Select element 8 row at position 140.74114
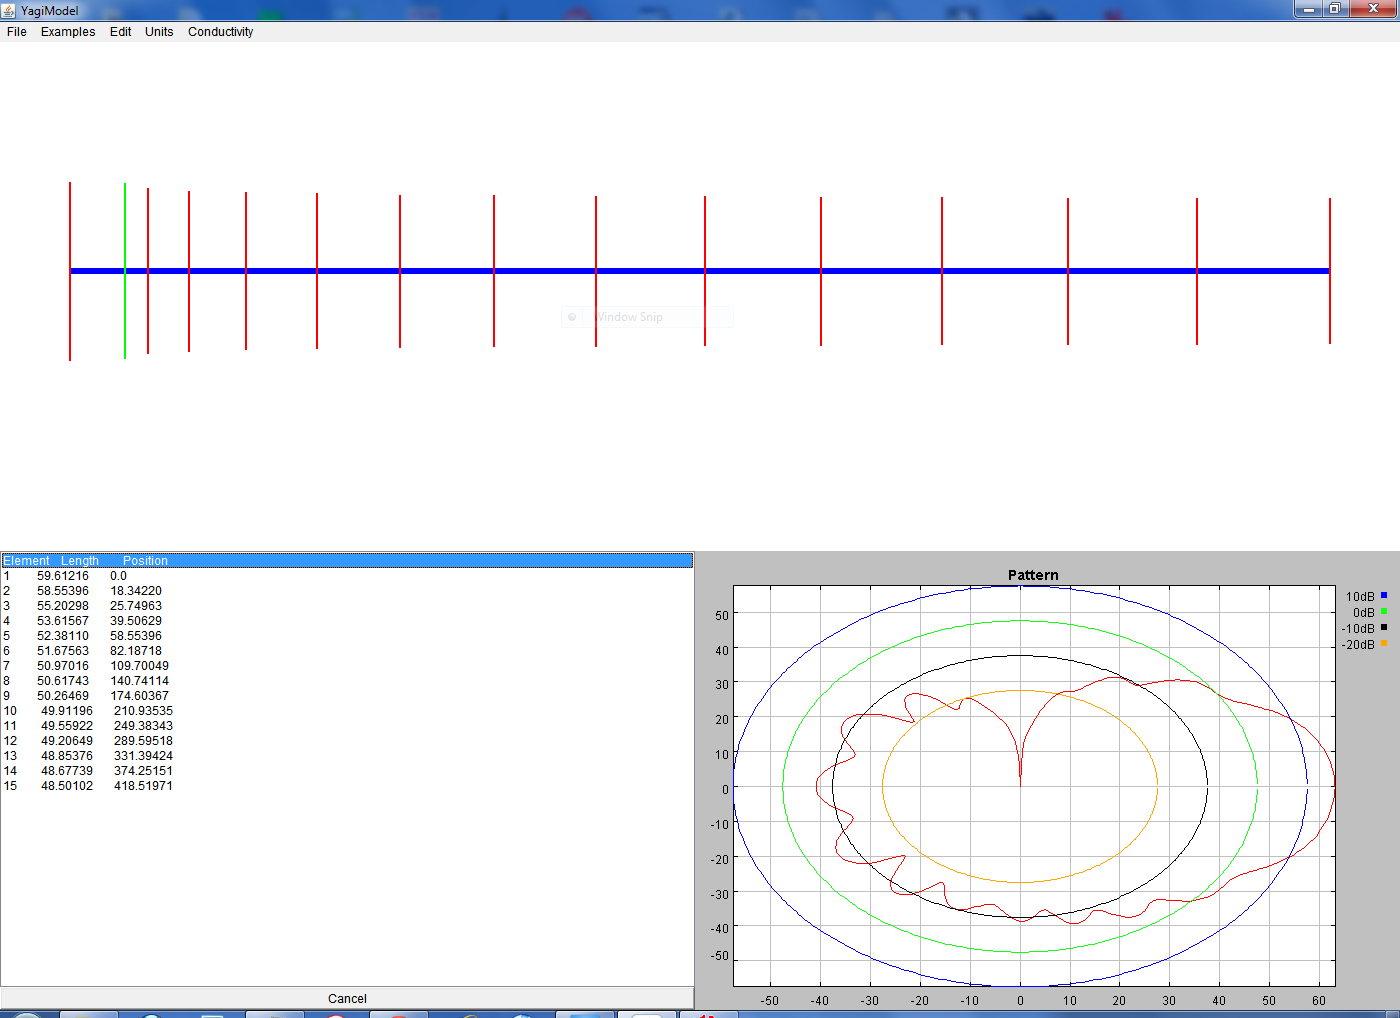 pyautogui.click(x=139, y=681)
